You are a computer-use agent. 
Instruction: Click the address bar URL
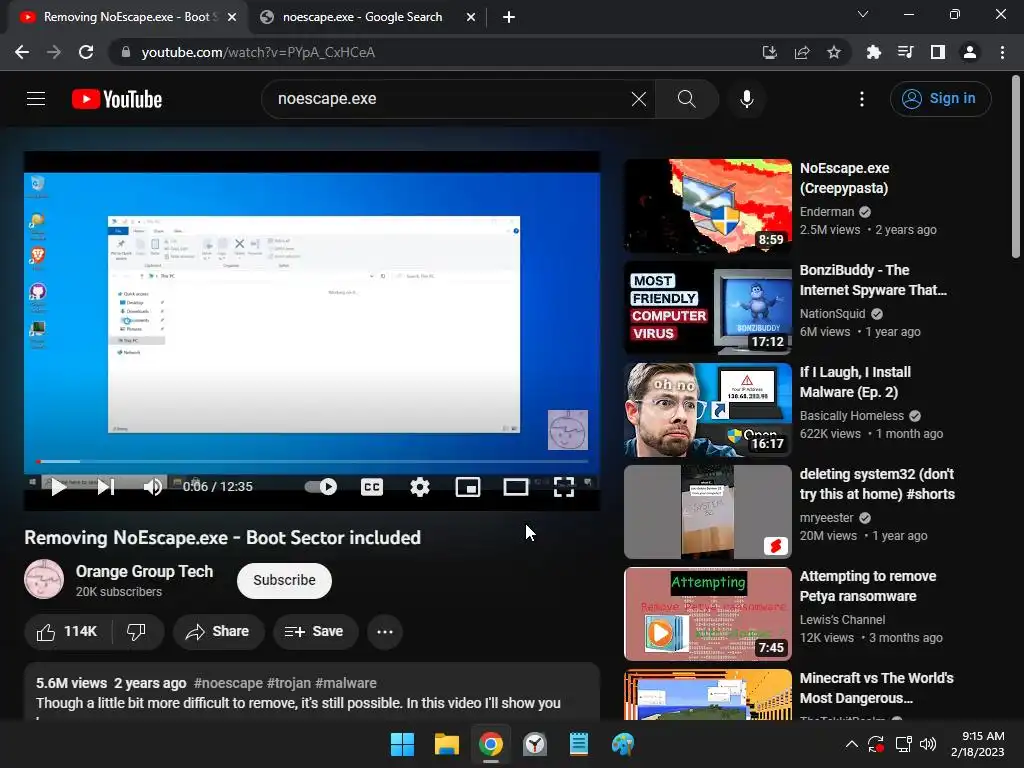pyautogui.click(x=258, y=52)
